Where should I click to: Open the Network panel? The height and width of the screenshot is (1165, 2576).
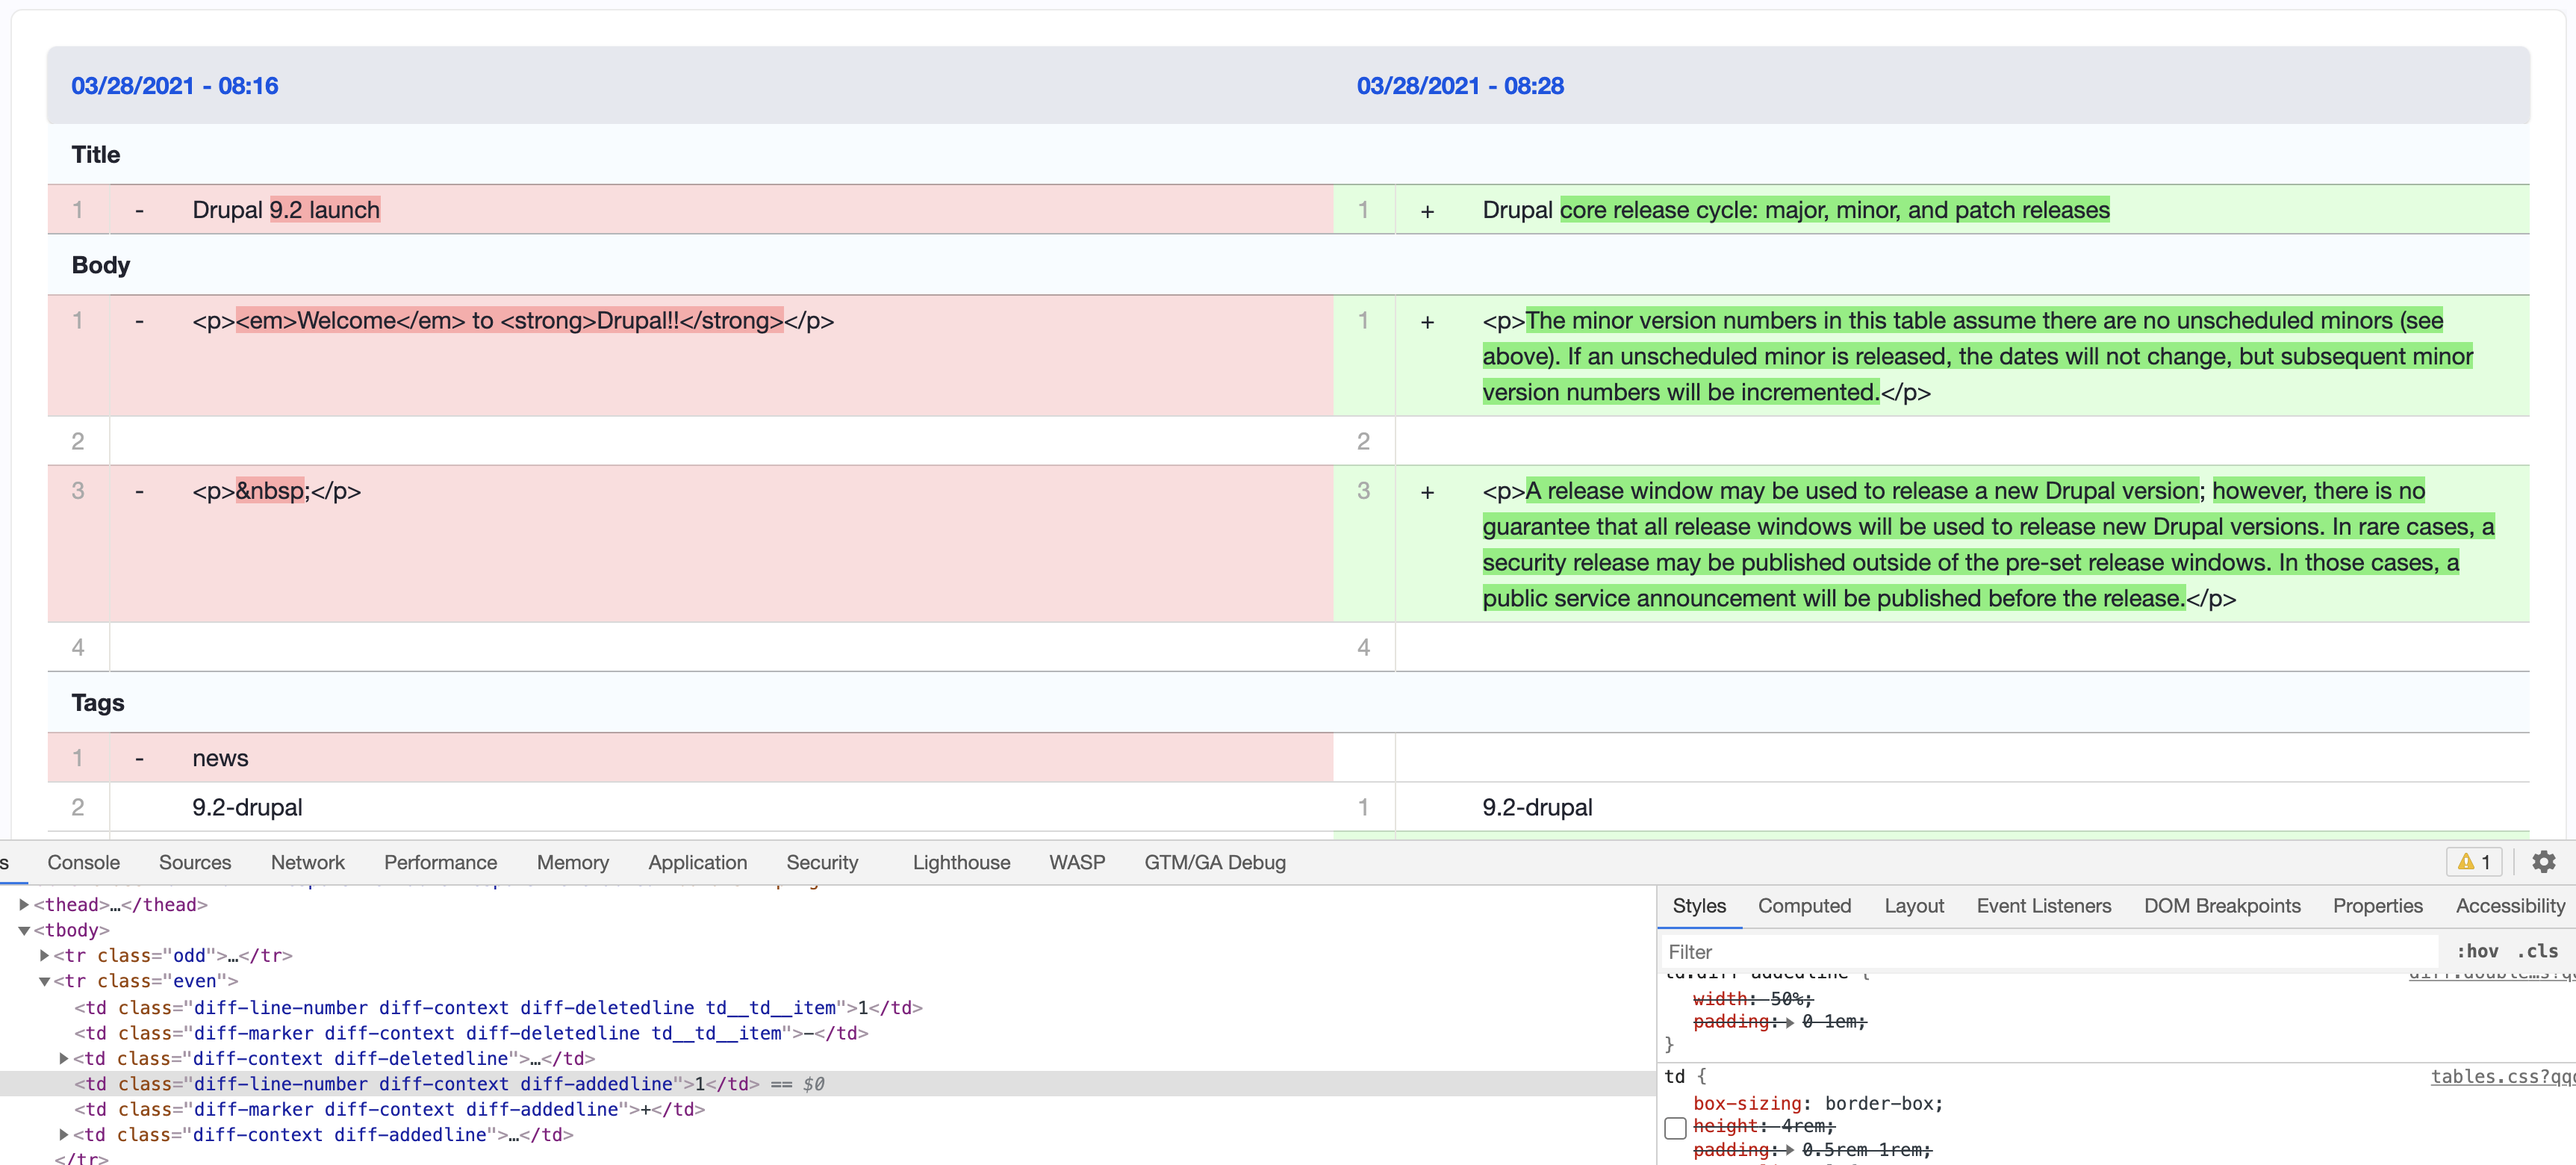[x=307, y=861]
